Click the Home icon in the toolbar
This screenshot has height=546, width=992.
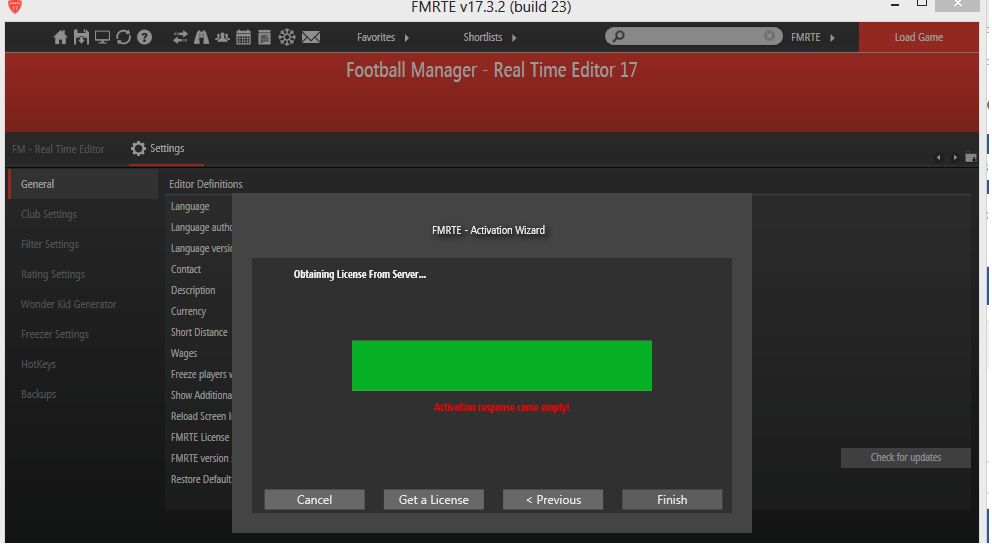60,37
